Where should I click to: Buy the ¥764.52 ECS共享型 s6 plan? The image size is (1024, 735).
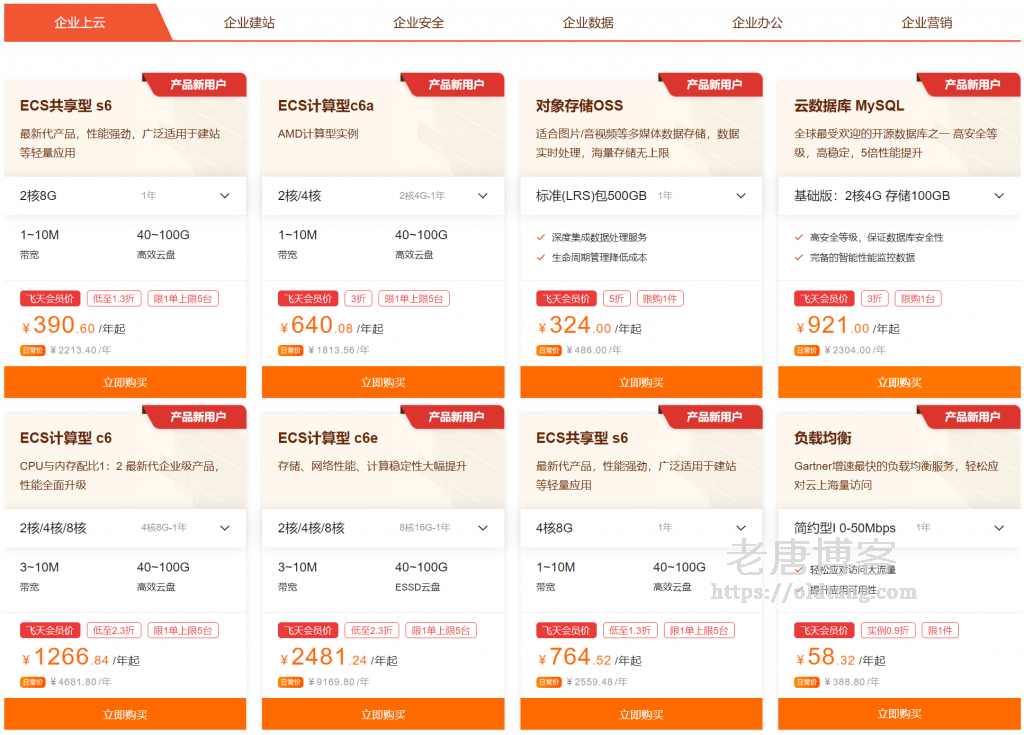[641, 714]
